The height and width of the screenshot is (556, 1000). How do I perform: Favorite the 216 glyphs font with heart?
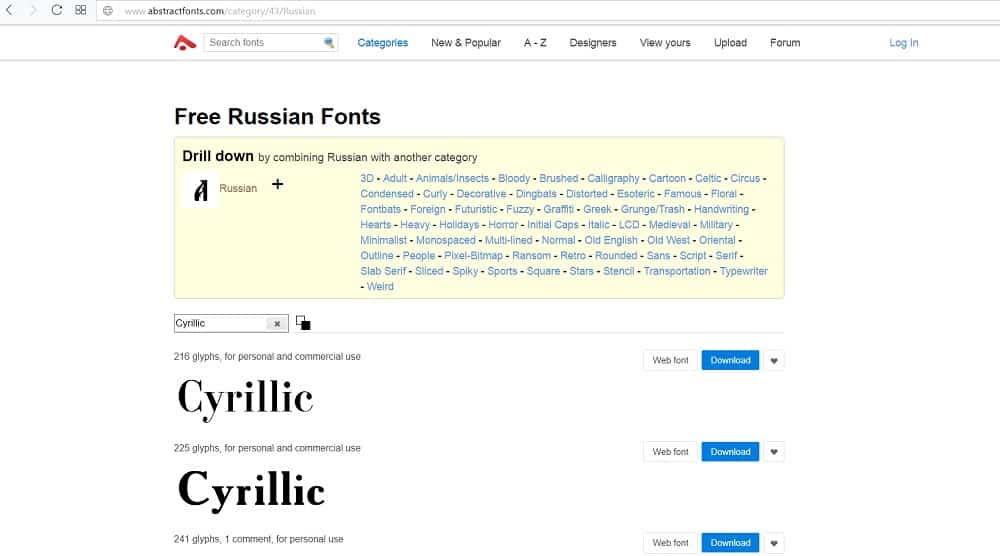click(774, 360)
